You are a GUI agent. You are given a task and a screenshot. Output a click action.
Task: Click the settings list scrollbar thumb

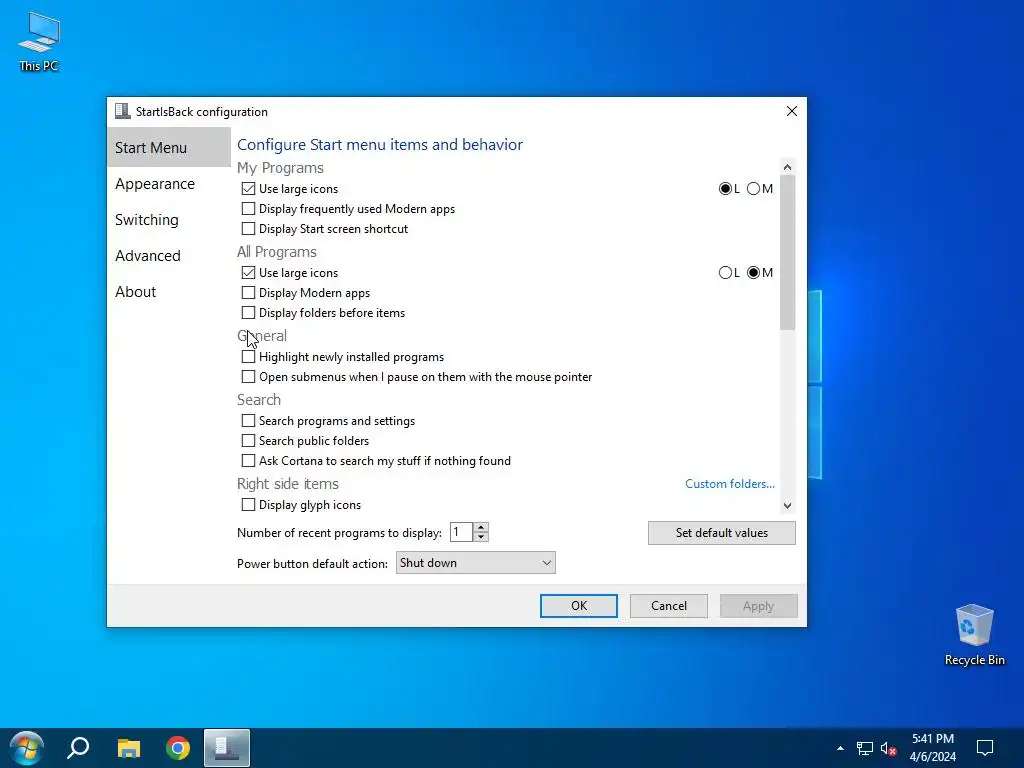(x=788, y=253)
